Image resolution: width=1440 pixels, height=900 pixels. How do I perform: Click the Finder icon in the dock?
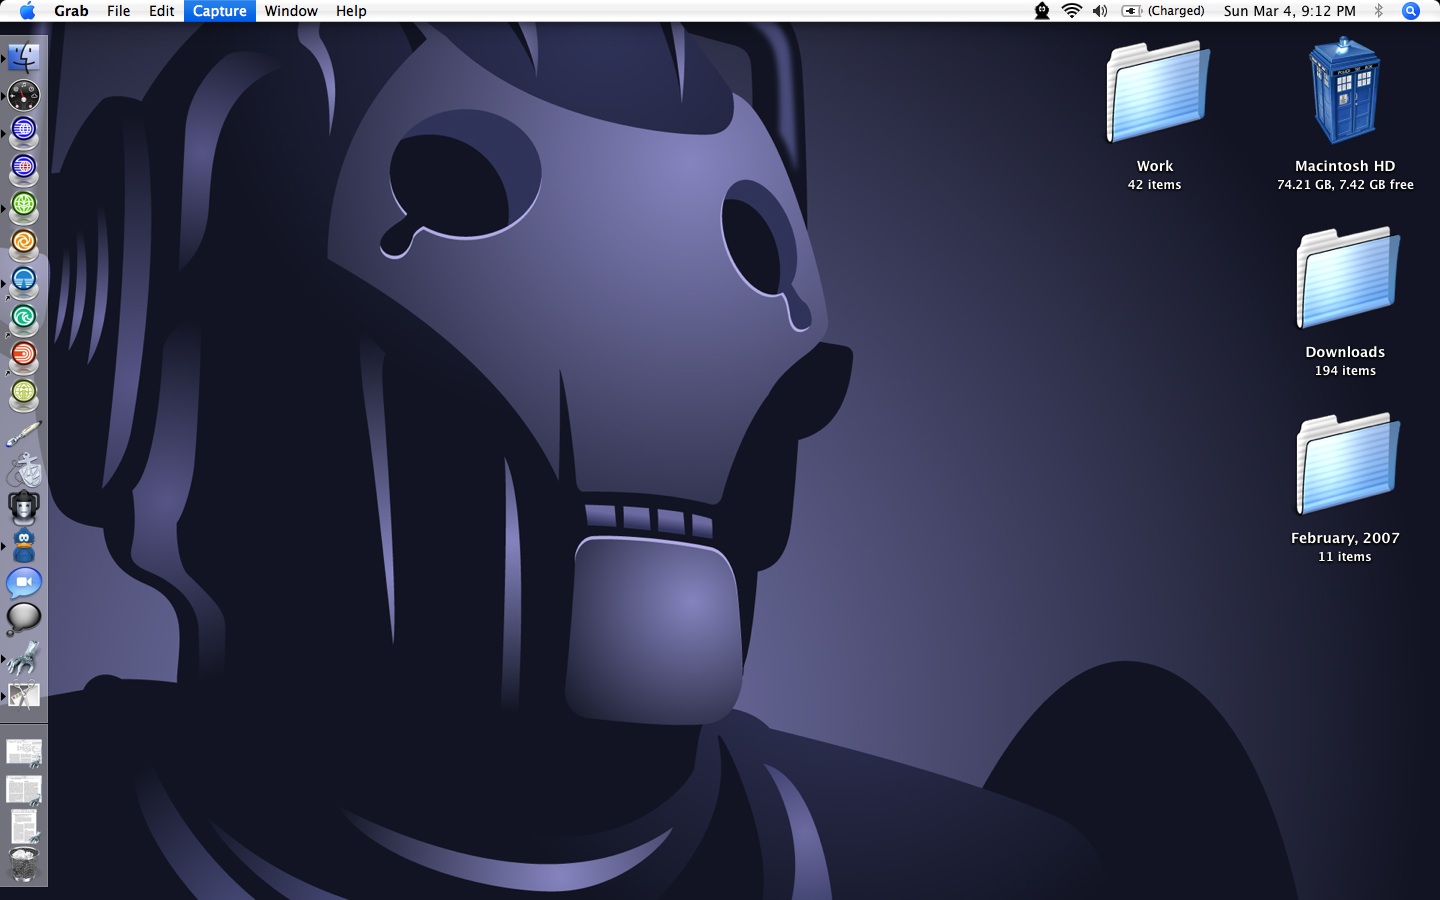tap(24, 57)
